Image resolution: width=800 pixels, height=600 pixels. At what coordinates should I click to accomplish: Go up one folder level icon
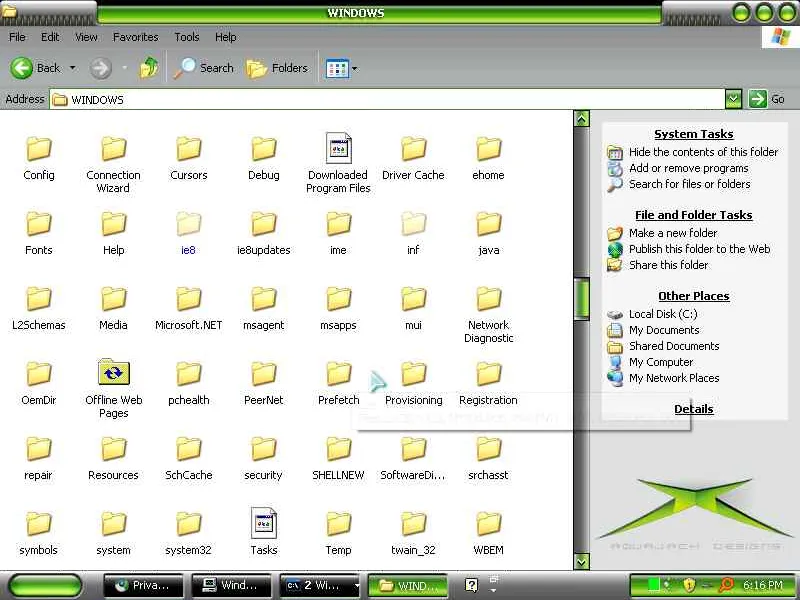pos(148,68)
